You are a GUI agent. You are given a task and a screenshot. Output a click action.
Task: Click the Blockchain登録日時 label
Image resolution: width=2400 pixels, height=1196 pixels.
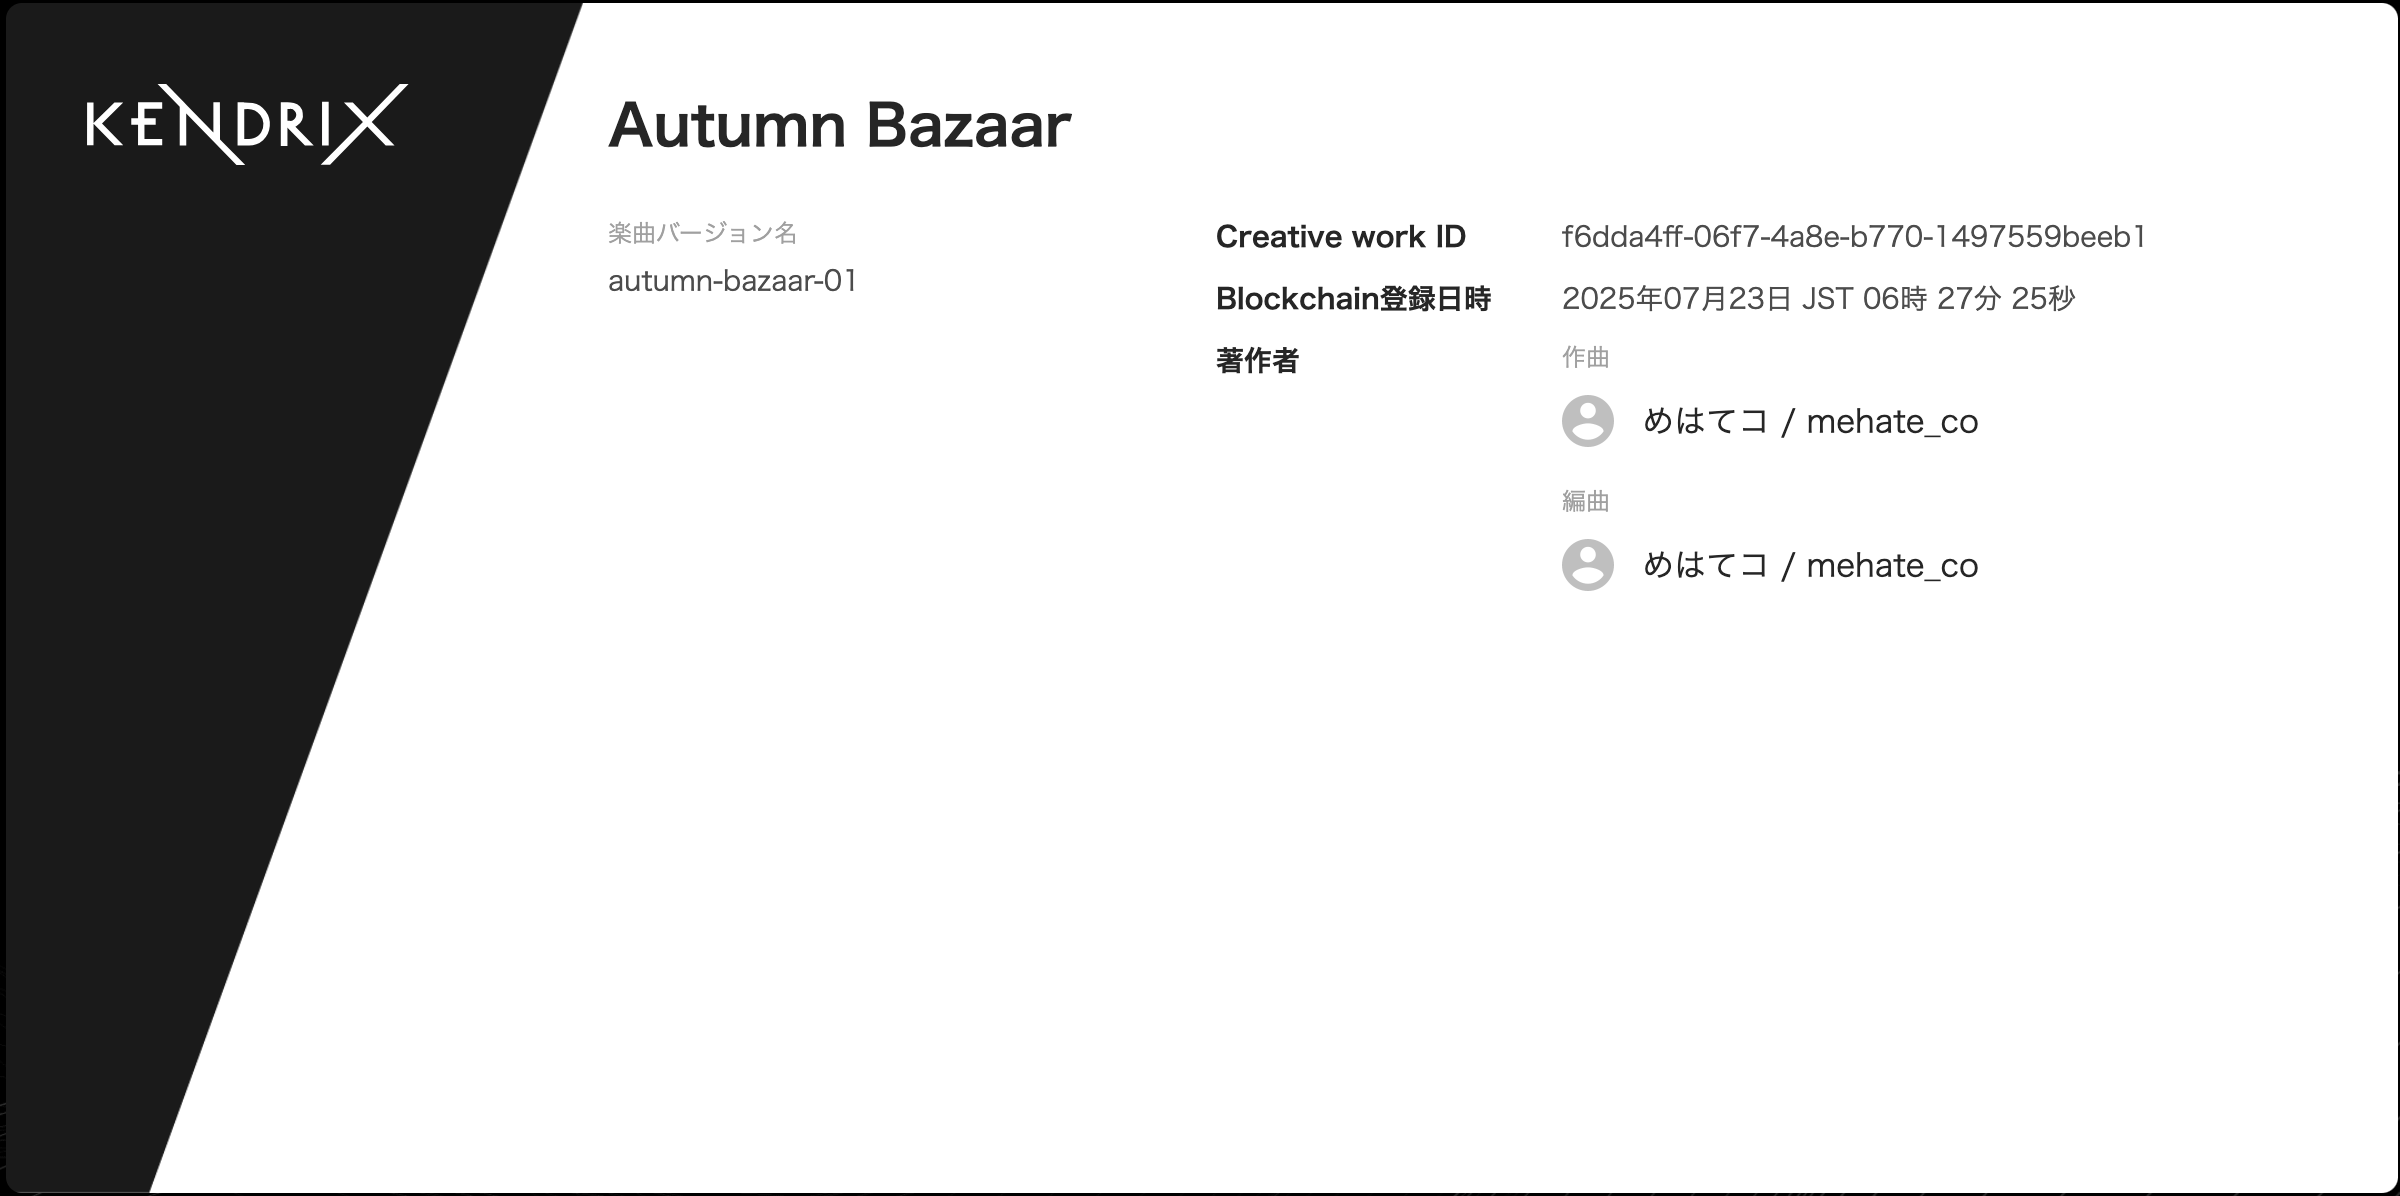click(1353, 299)
